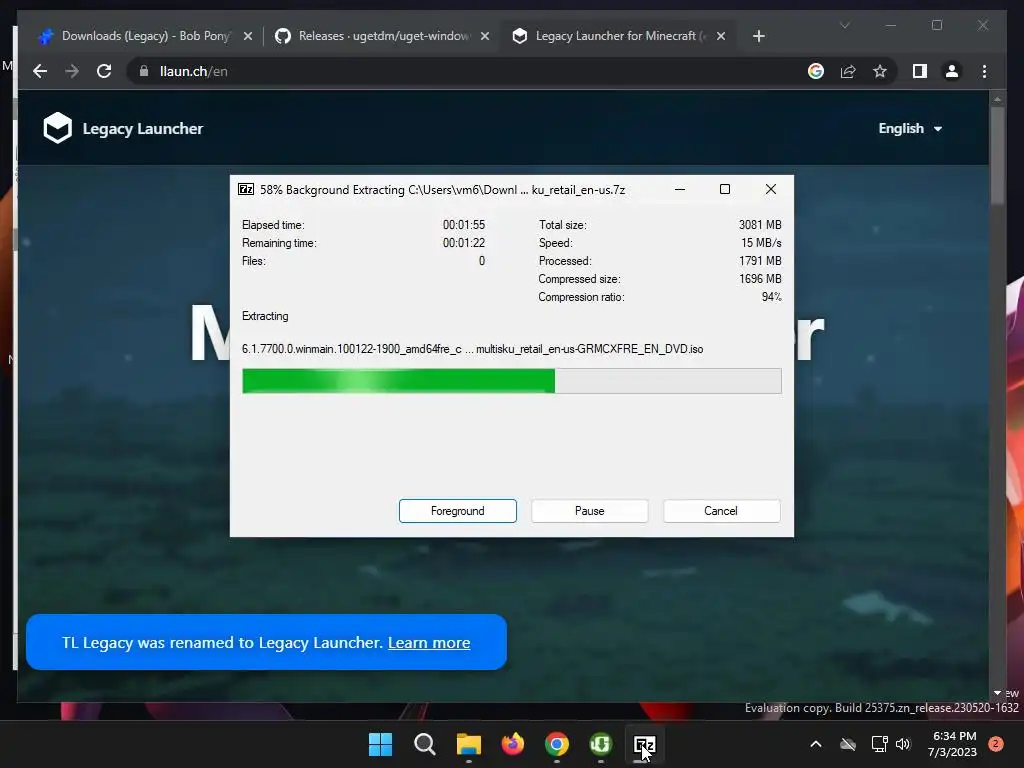The height and width of the screenshot is (768, 1024).
Task: Share this page via share icon
Action: pos(848,71)
